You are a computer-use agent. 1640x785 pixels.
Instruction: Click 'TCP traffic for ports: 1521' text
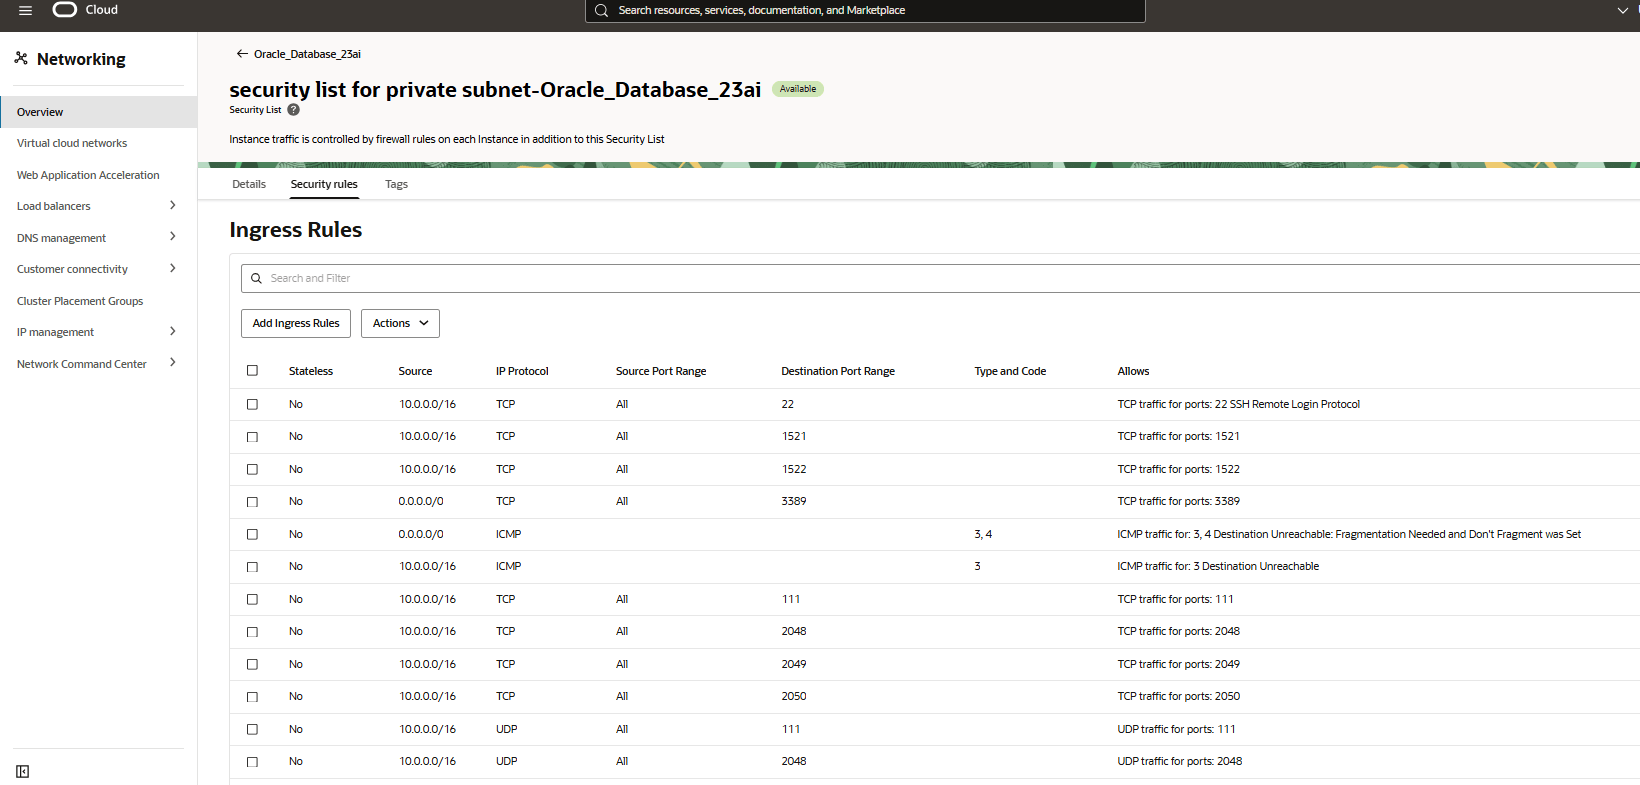coord(1178,436)
